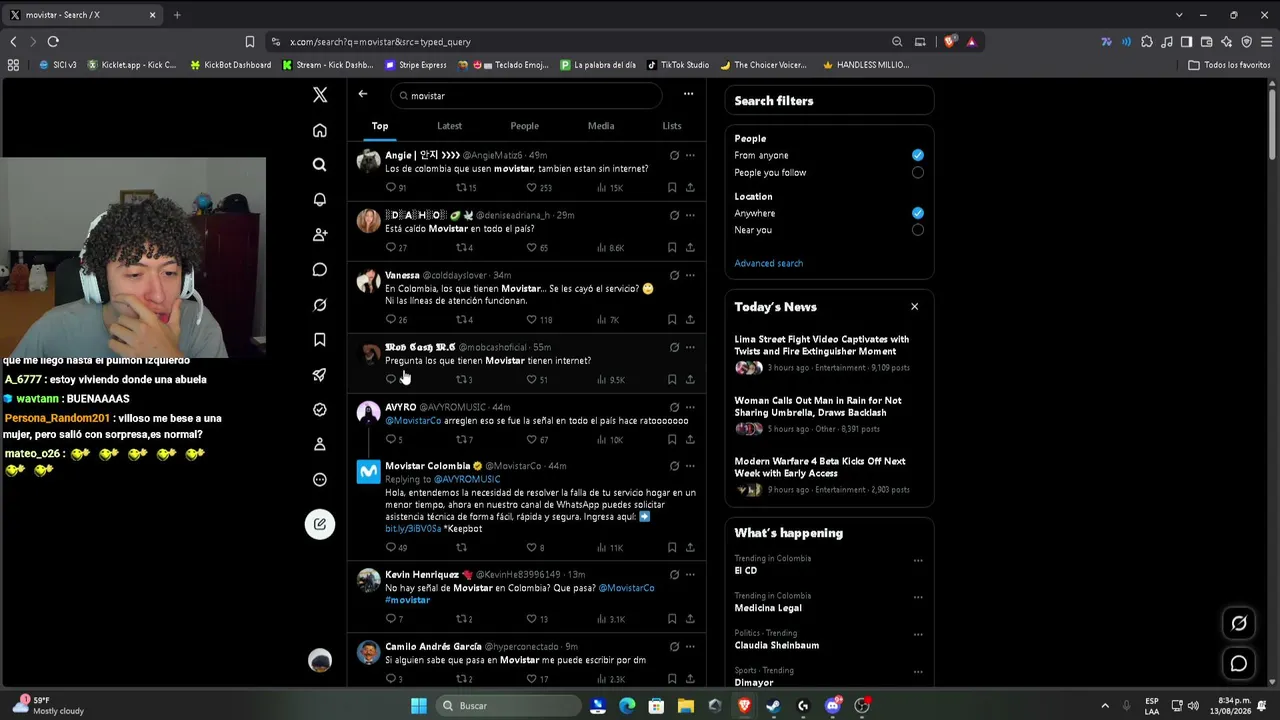
Task: Select the Near you location option
Action: coord(918,230)
